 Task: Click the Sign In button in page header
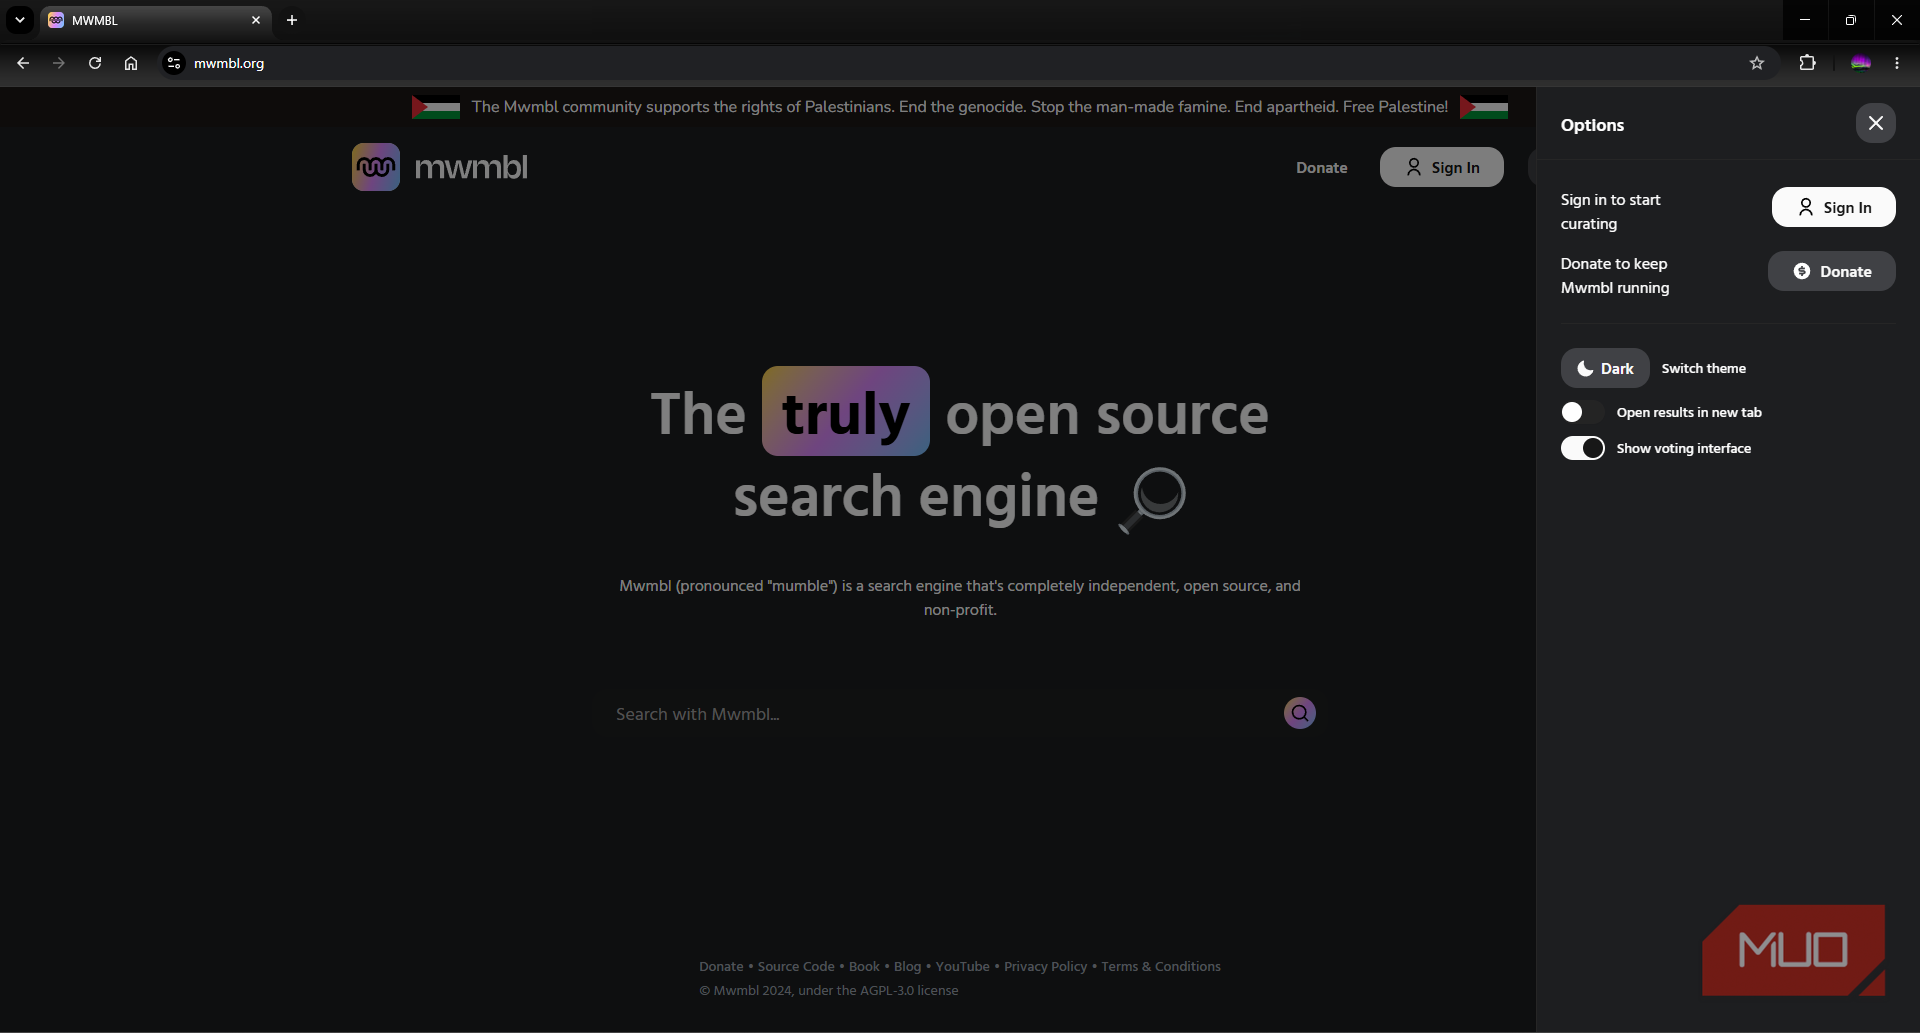pyautogui.click(x=1441, y=167)
